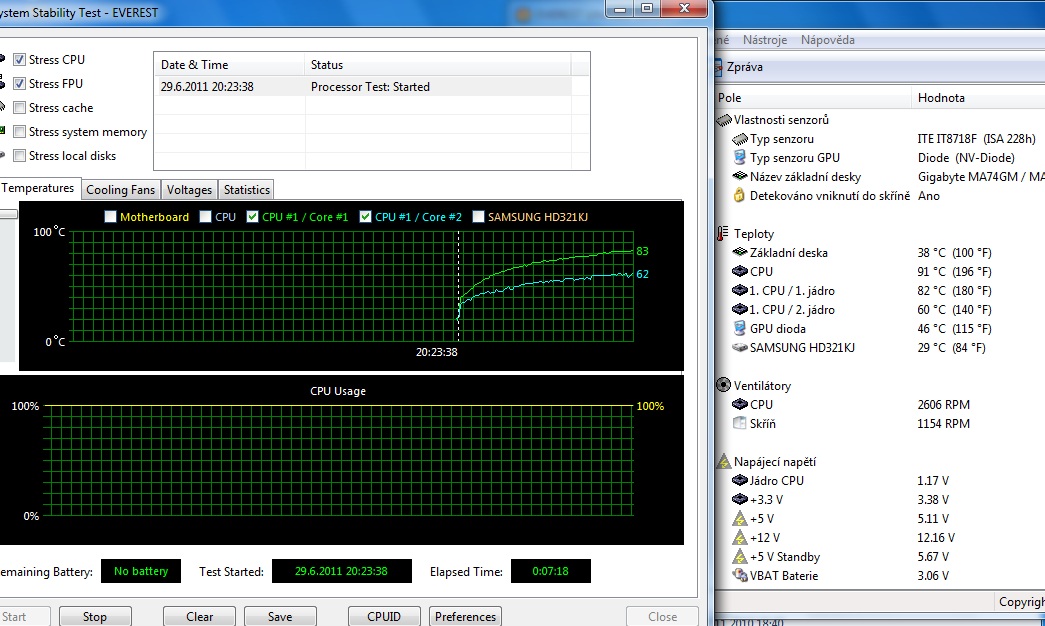This screenshot has height=626, width=1045.
Task: Enable the Stress cache checkbox
Action: pyautogui.click(x=19, y=108)
